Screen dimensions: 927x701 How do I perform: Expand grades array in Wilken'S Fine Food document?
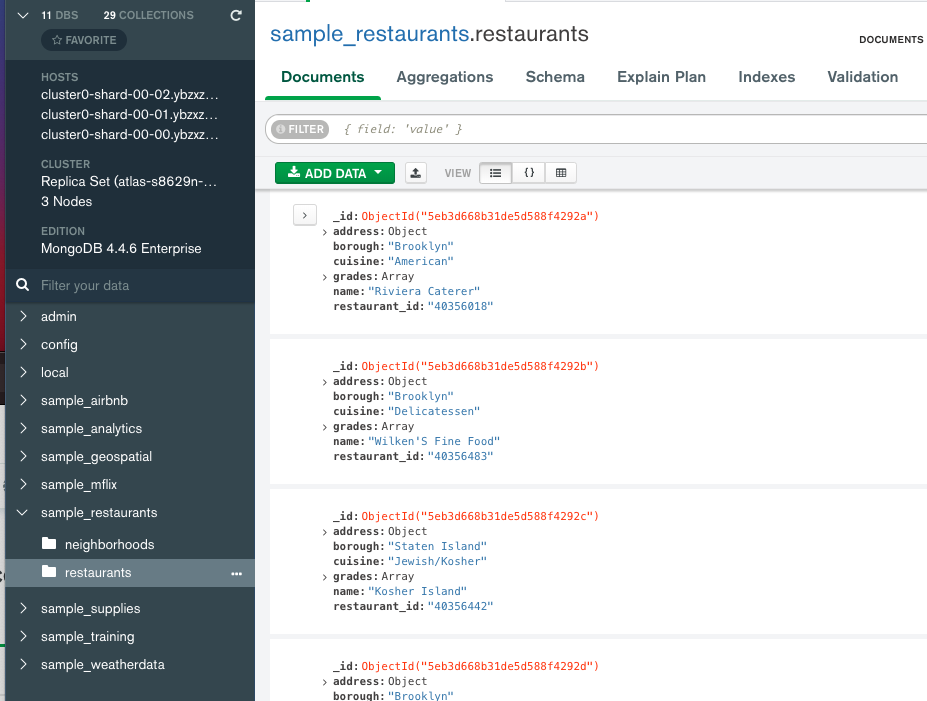pyautogui.click(x=325, y=427)
